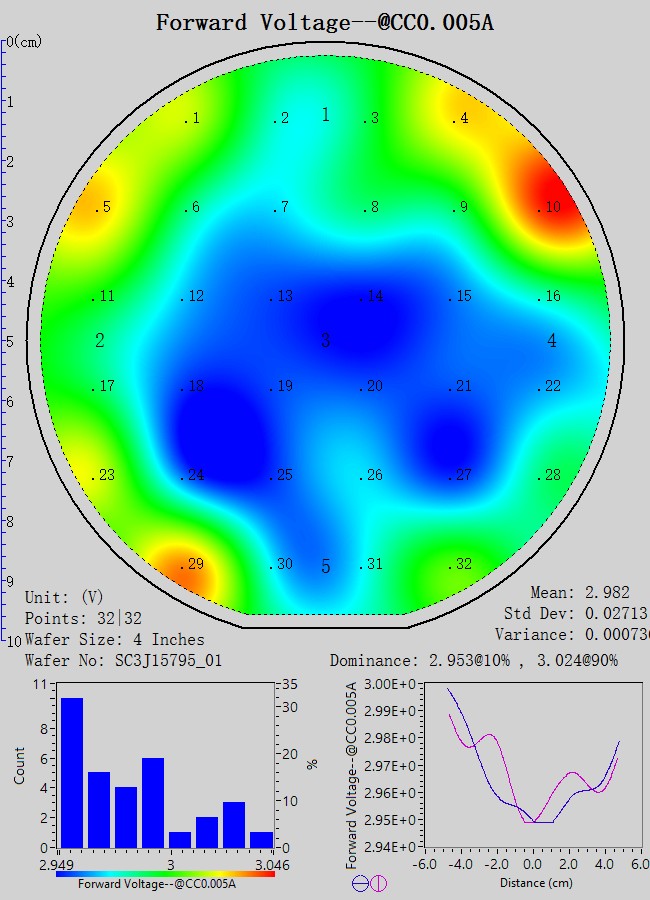The width and height of the screenshot is (650, 900).
Task: Click the vertical cm ruler on left
Action: click(x=4, y=340)
